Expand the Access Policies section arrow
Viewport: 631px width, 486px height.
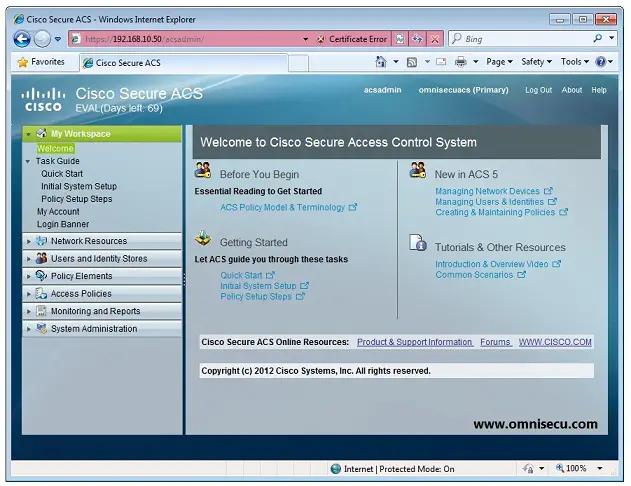point(29,294)
